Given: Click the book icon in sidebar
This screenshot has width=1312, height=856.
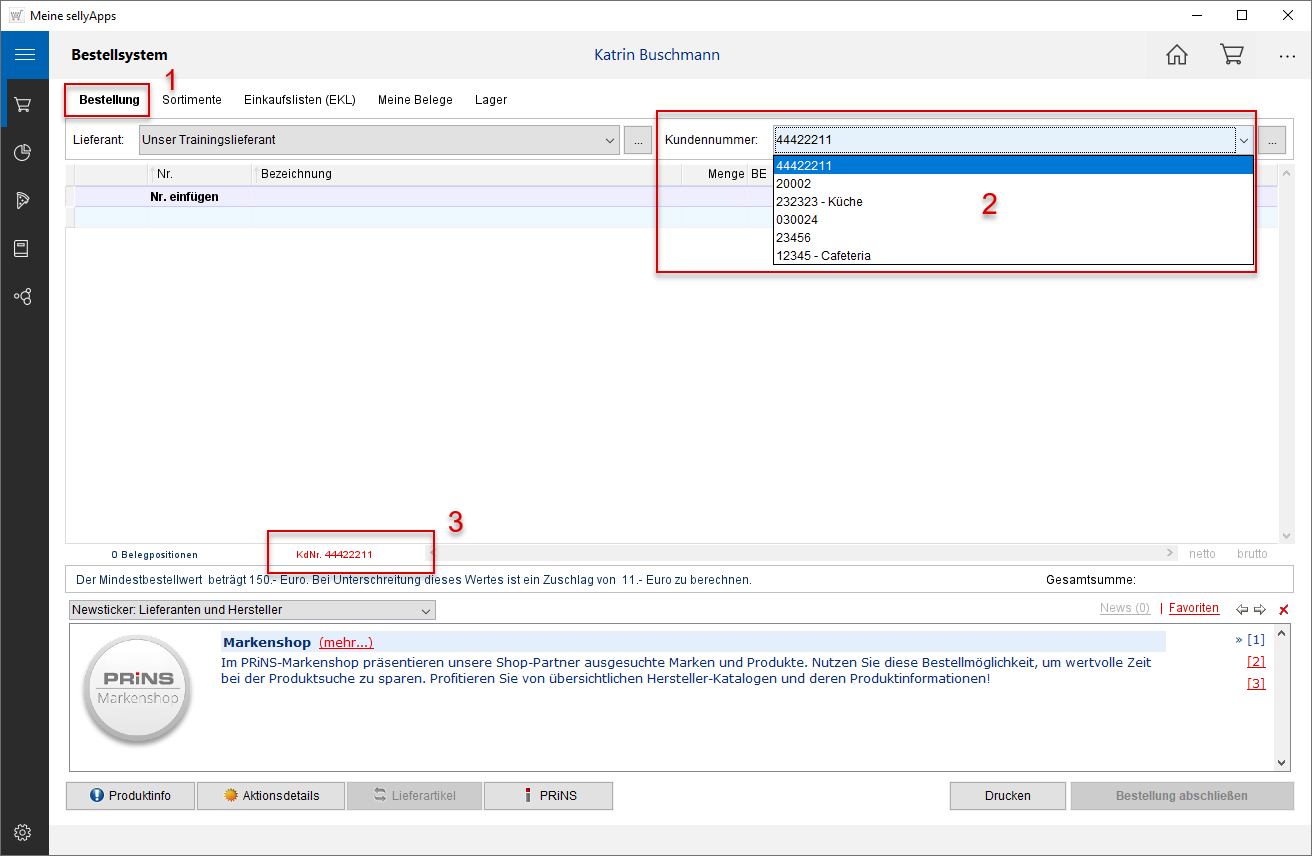Looking at the screenshot, I should [22, 248].
